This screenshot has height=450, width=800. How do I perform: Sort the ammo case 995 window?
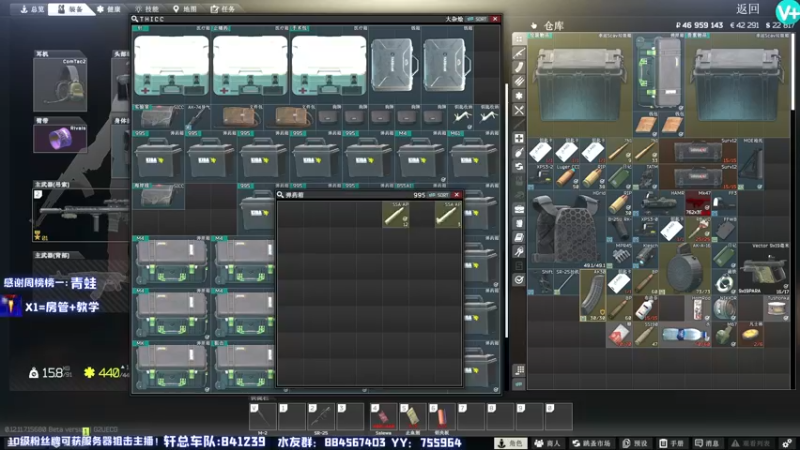pos(439,195)
